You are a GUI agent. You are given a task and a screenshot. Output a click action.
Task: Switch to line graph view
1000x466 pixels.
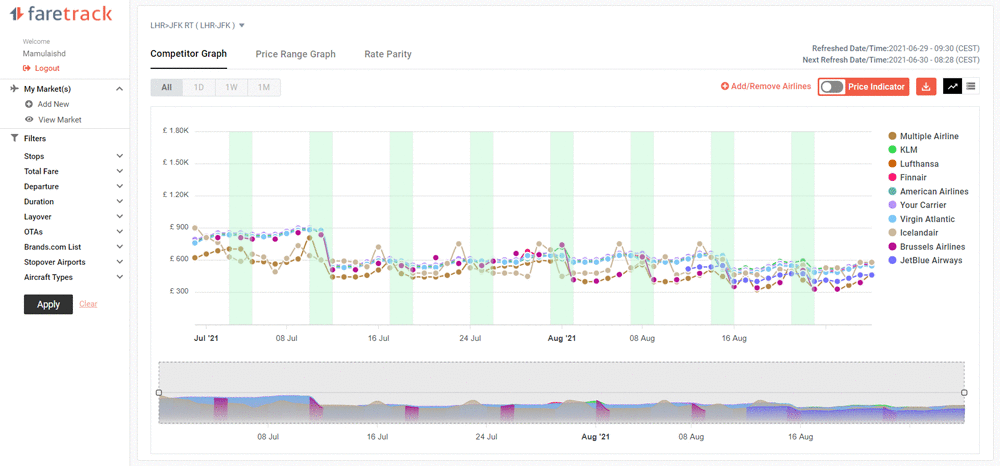[x=953, y=86]
